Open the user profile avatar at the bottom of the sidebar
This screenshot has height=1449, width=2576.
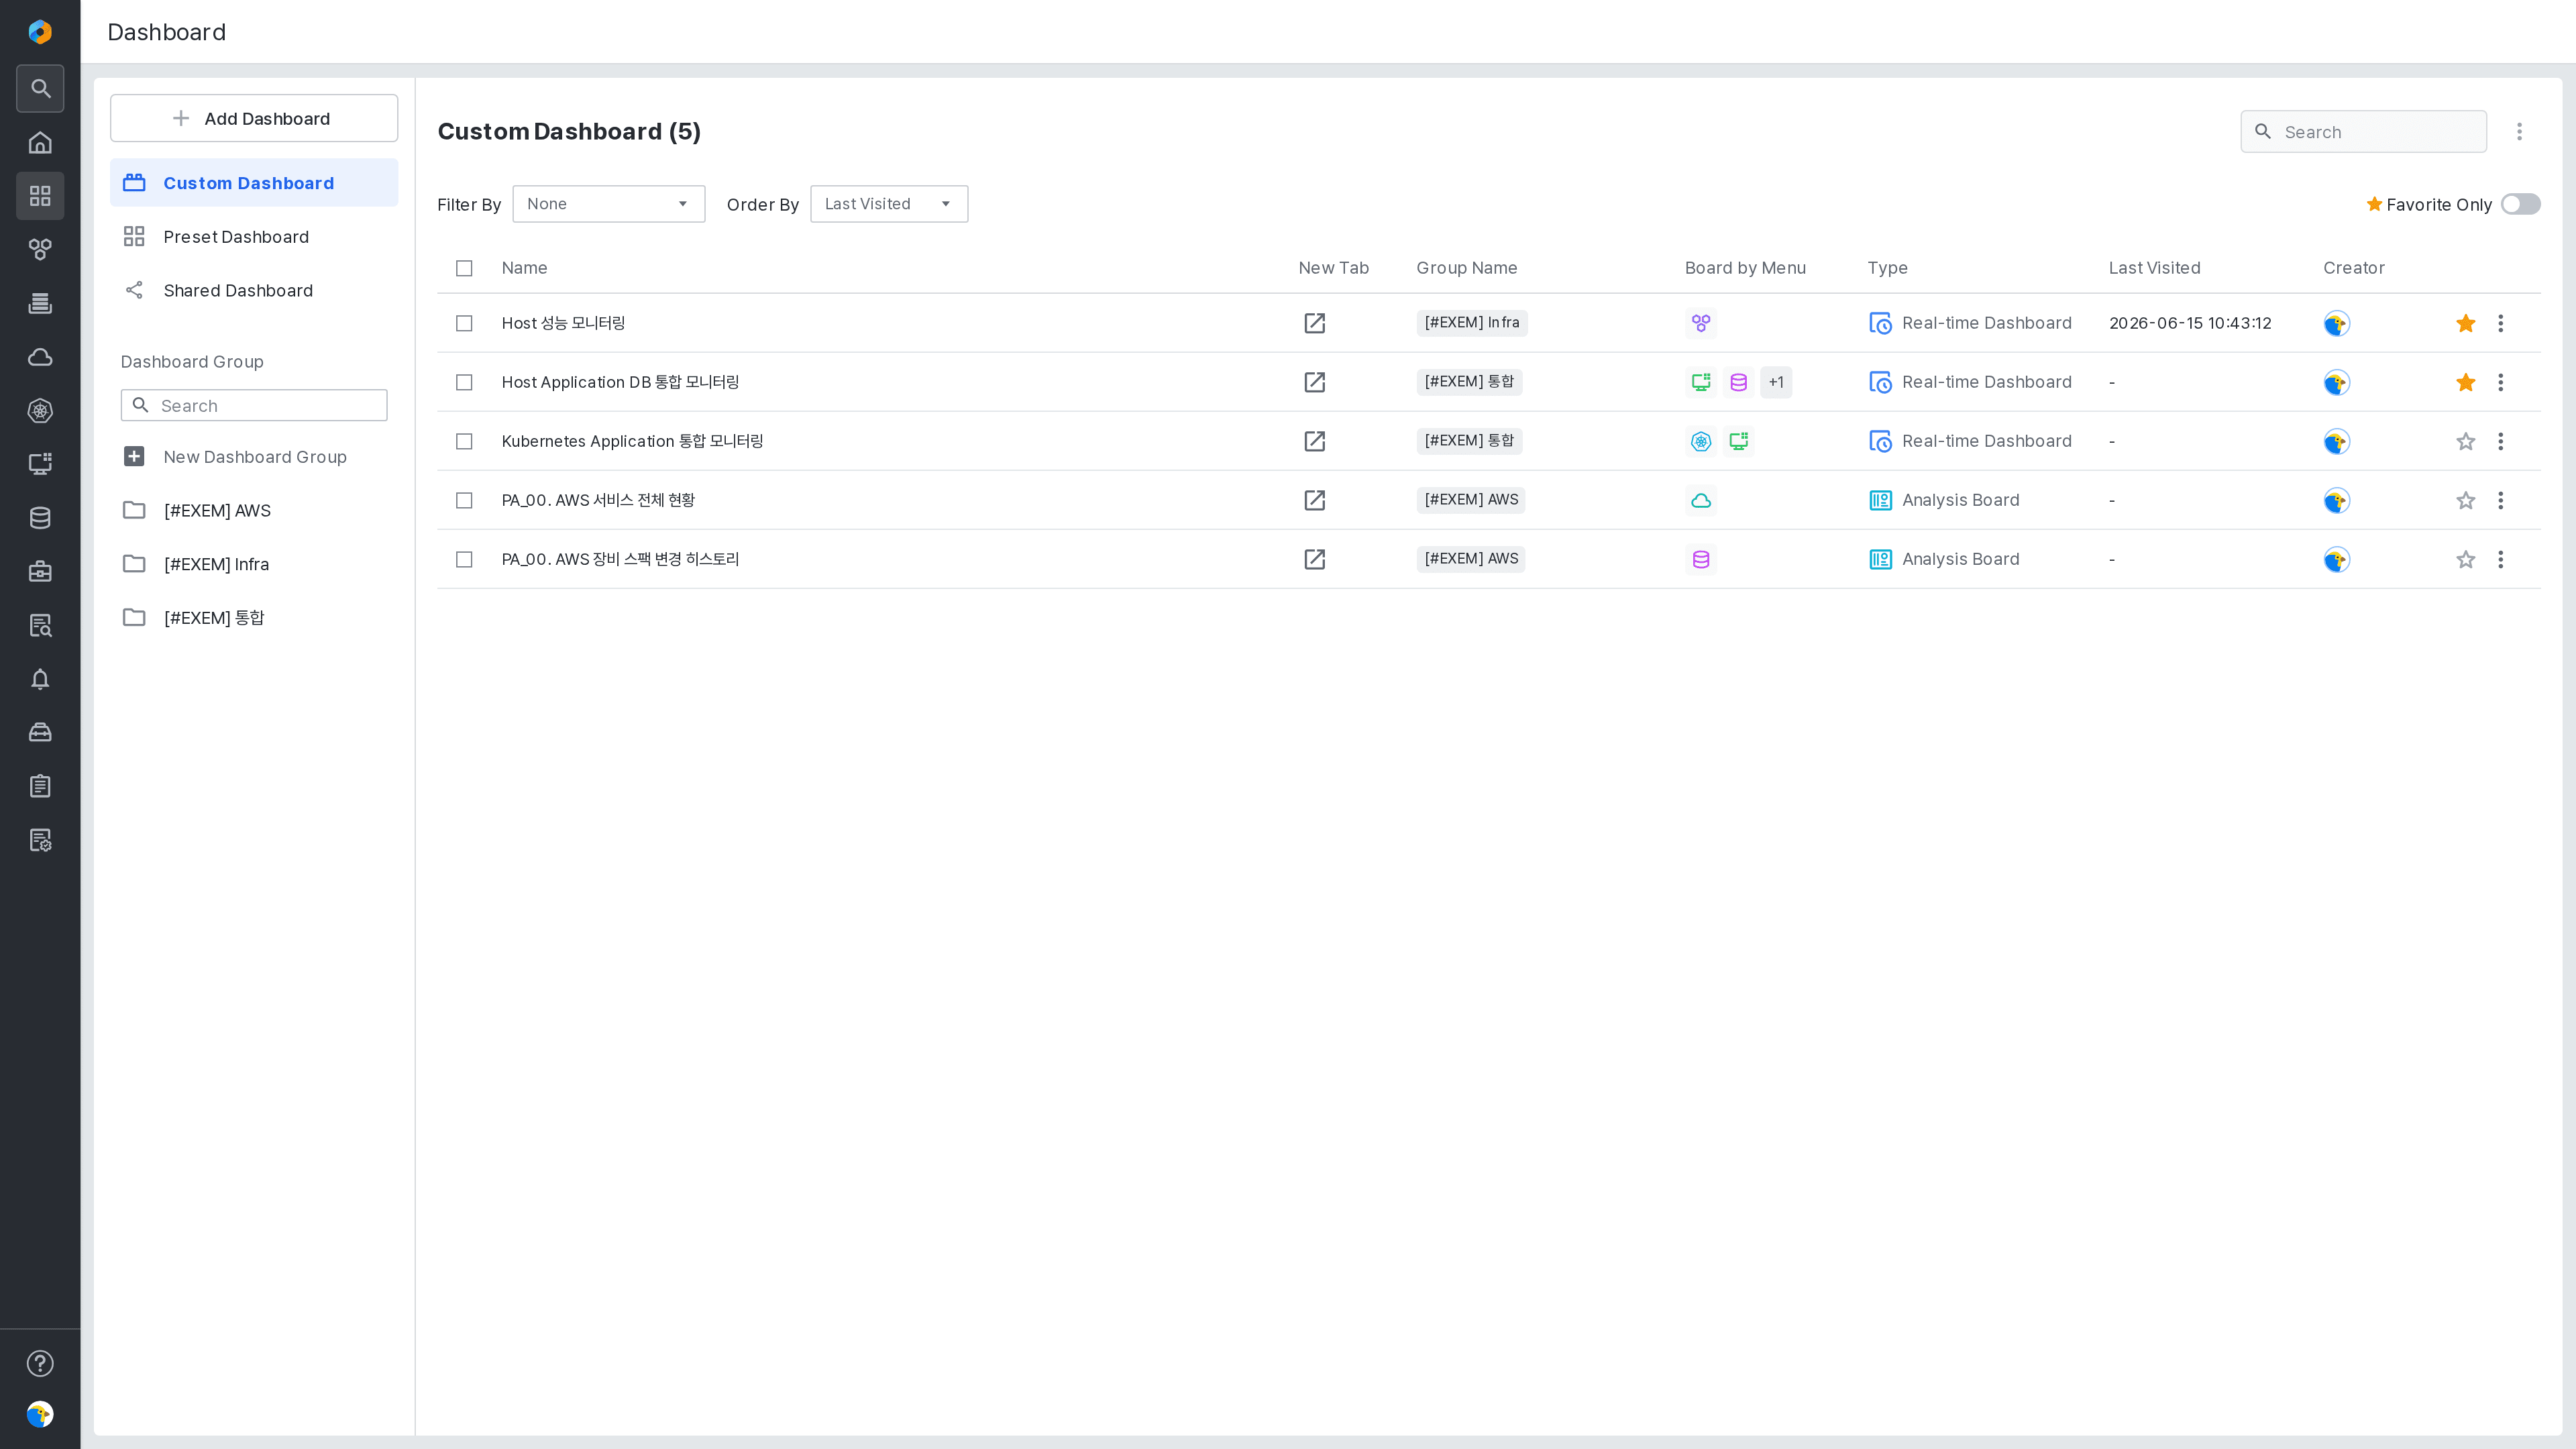(40, 1414)
